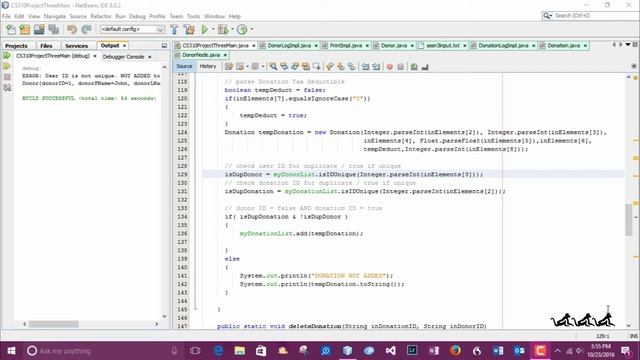Show the document list dropdown arrow
The width and height of the screenshot is (640, 360).
[x=628, y=44]
